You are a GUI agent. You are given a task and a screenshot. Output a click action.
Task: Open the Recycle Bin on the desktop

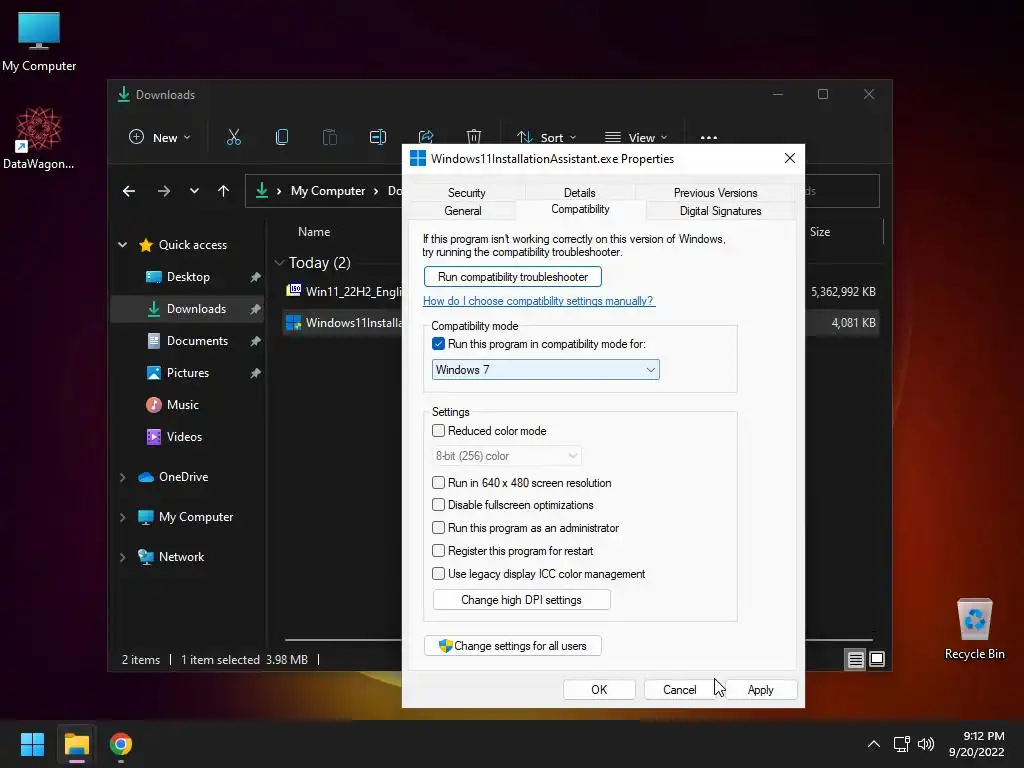pyautogui.click(x=974, y=629)
